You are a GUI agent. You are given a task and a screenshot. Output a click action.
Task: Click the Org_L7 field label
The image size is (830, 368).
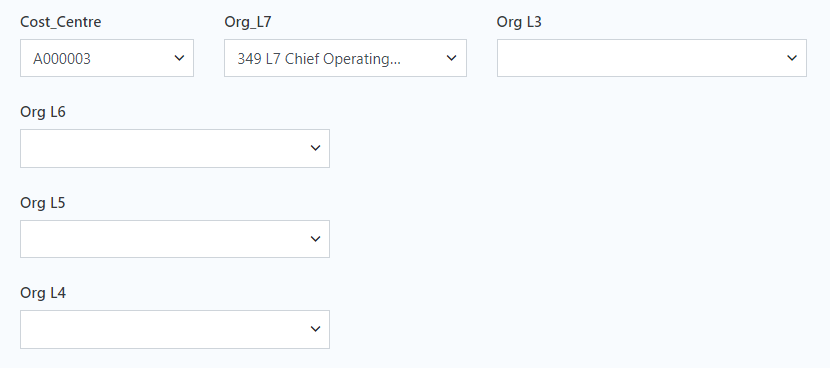(x=248, y=22)
